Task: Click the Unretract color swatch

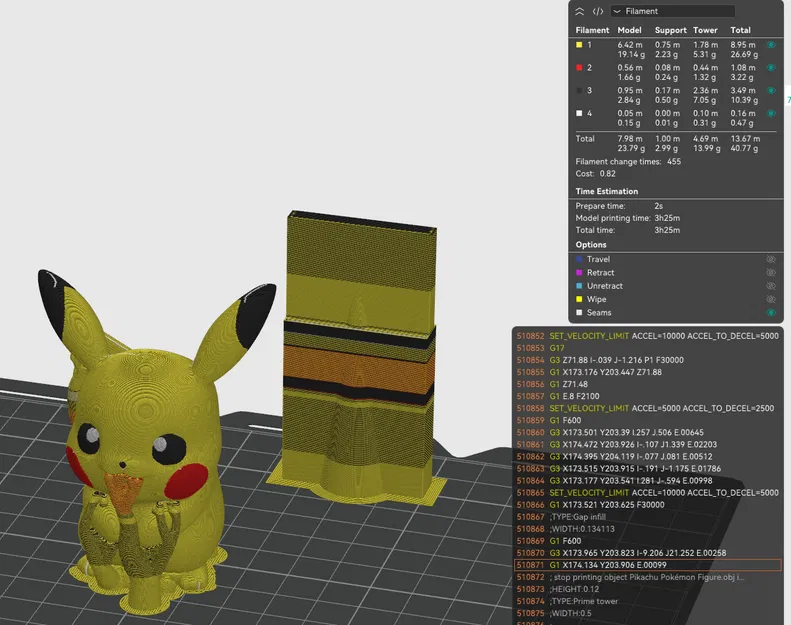Action: coord(579,286)
